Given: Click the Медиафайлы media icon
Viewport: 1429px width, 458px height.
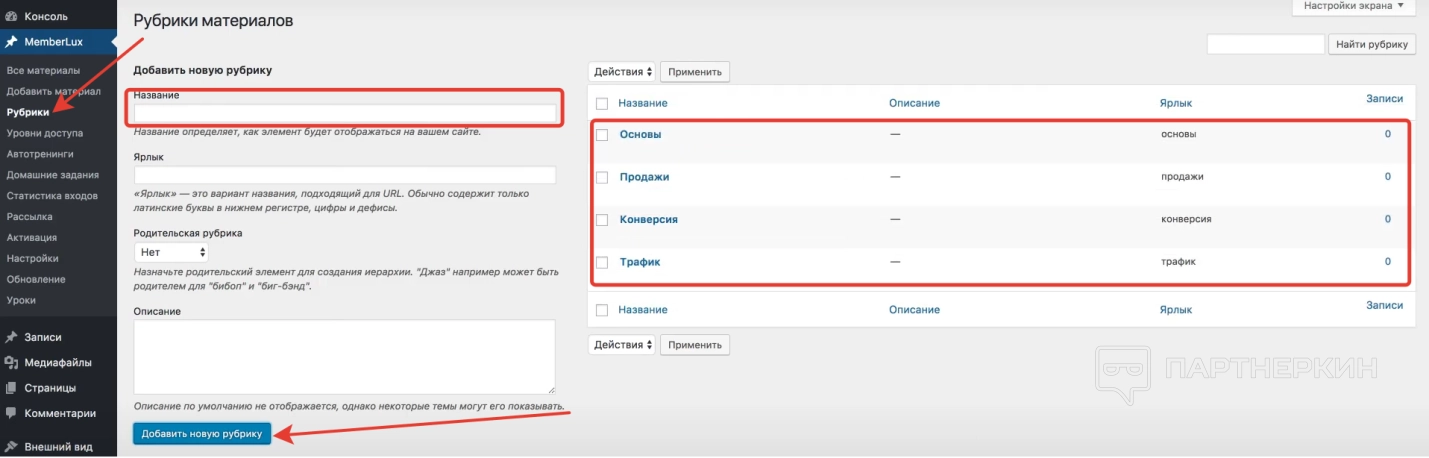Looking at the screenshot, I should (11, 362).
